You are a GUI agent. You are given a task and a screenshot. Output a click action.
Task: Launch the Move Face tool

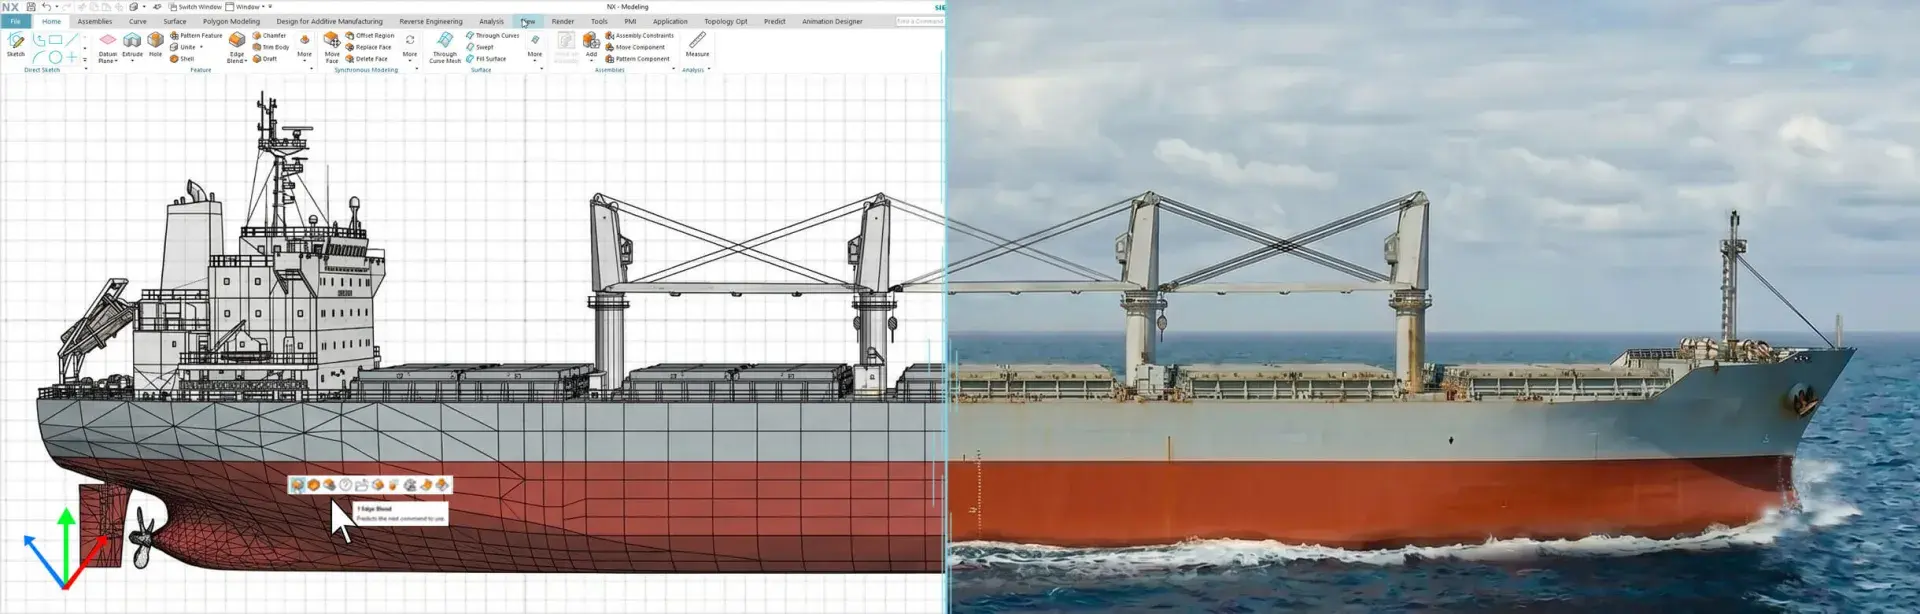[x=332, y=47]
